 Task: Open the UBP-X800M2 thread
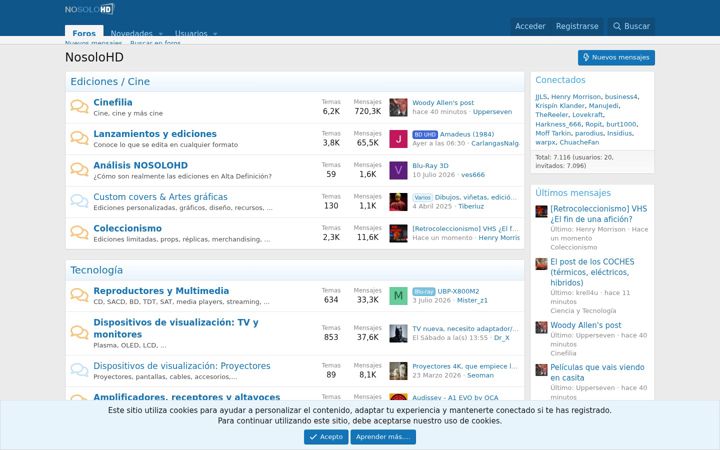pos(458,291)
